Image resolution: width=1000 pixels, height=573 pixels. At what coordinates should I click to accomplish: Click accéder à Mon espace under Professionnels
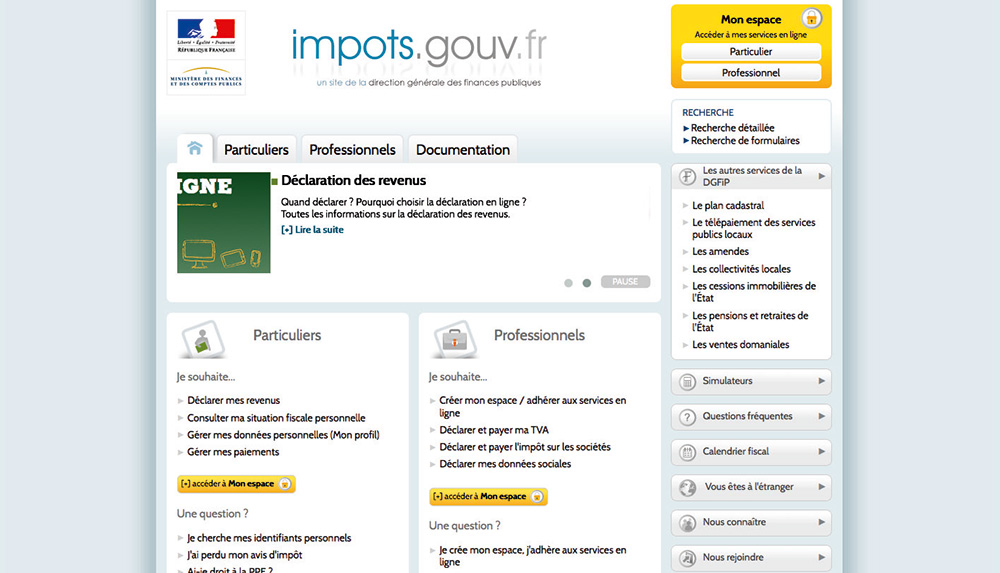488,496
